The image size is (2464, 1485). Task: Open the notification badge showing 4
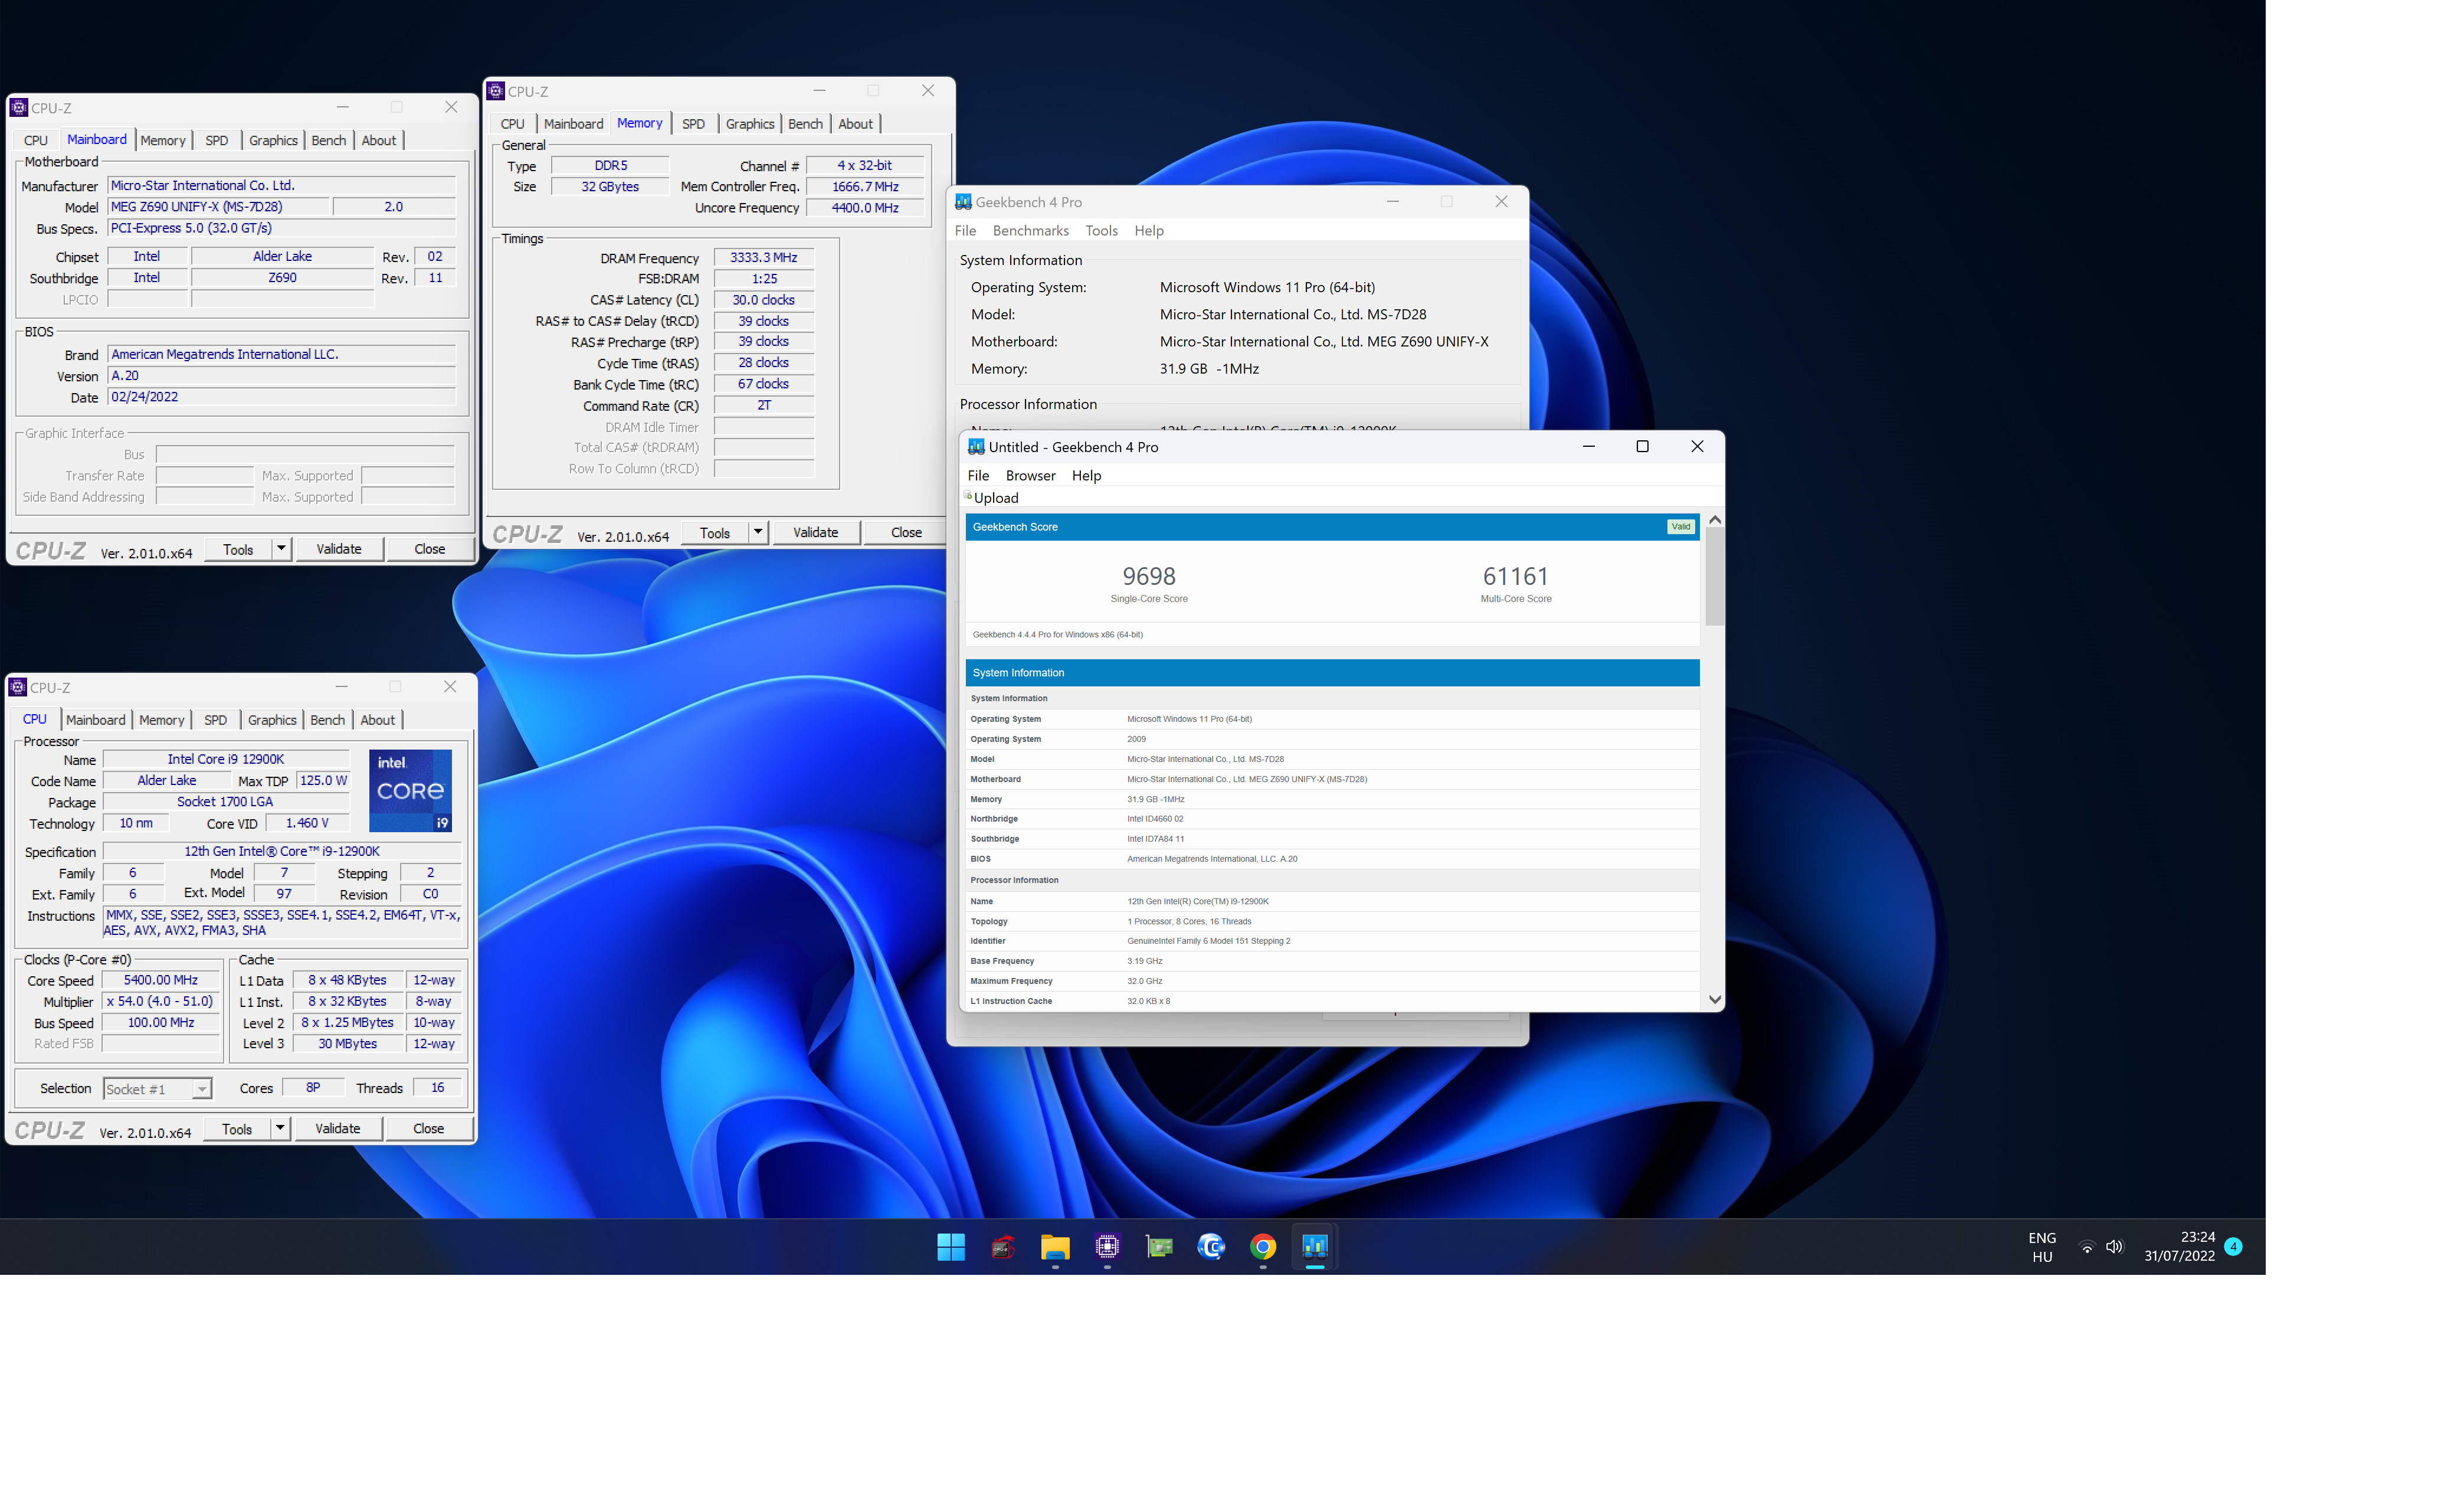[2233, 1246]
